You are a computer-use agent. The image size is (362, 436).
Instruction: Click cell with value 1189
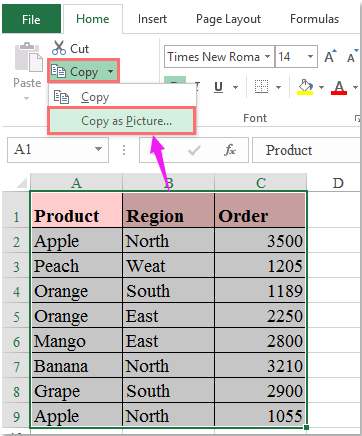pos(260,291)
